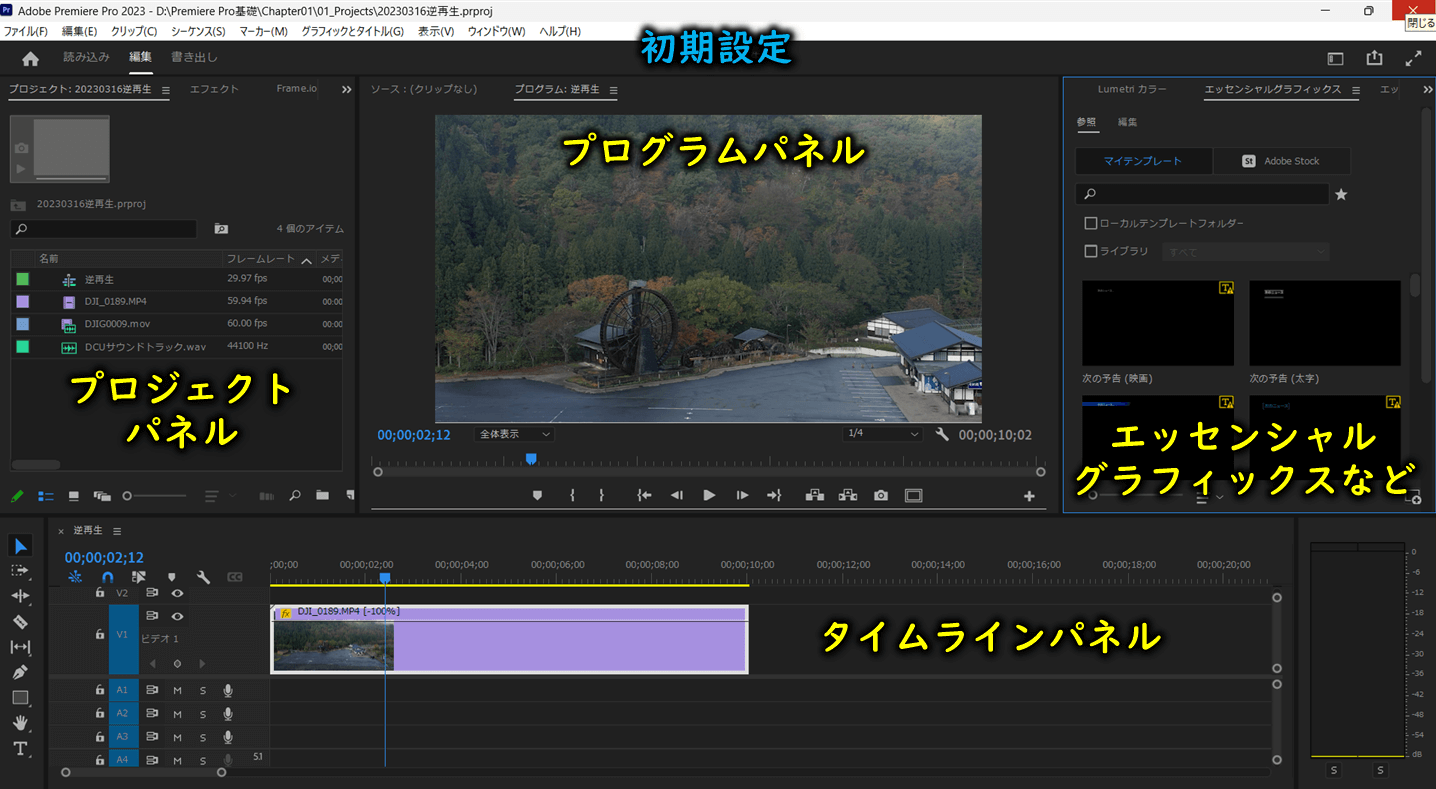The height and width of the screenshot is (789, 1436).
Task: Toggle lock on track V1
Action: click(x=99, y=634)
